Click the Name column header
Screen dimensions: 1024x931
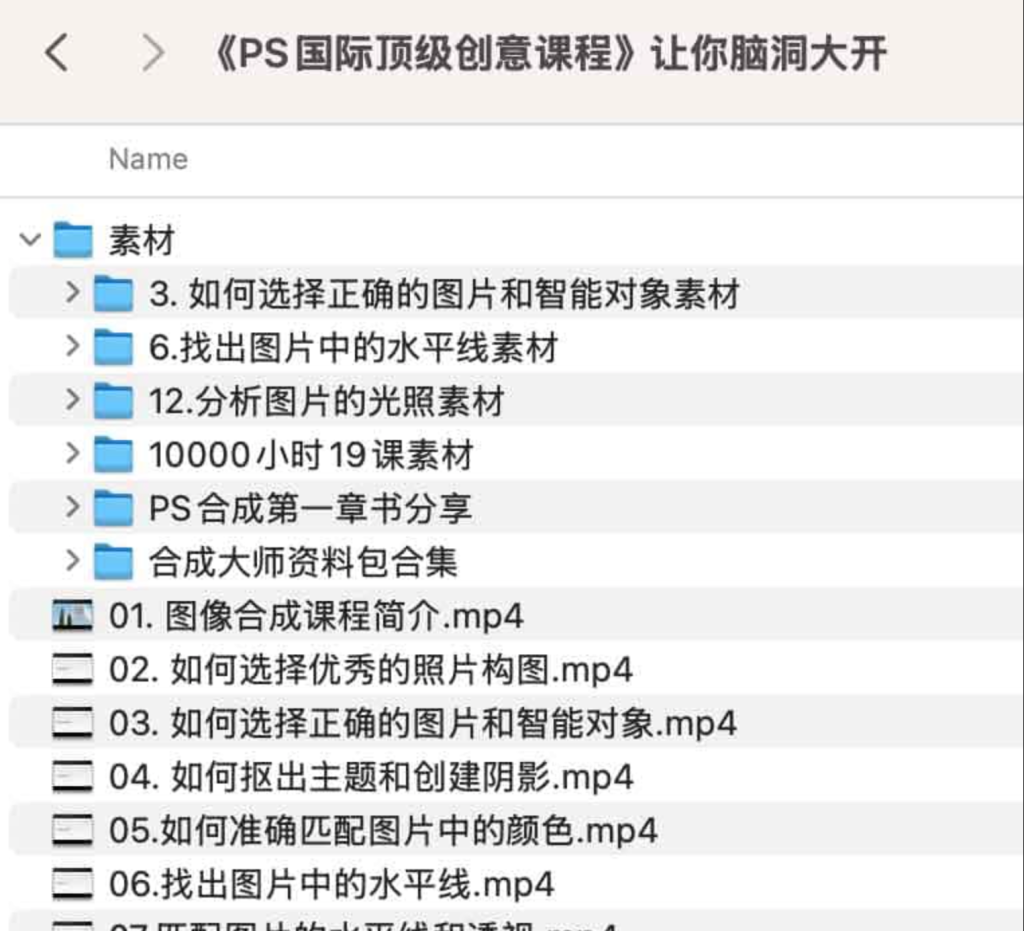coord(147,158)
